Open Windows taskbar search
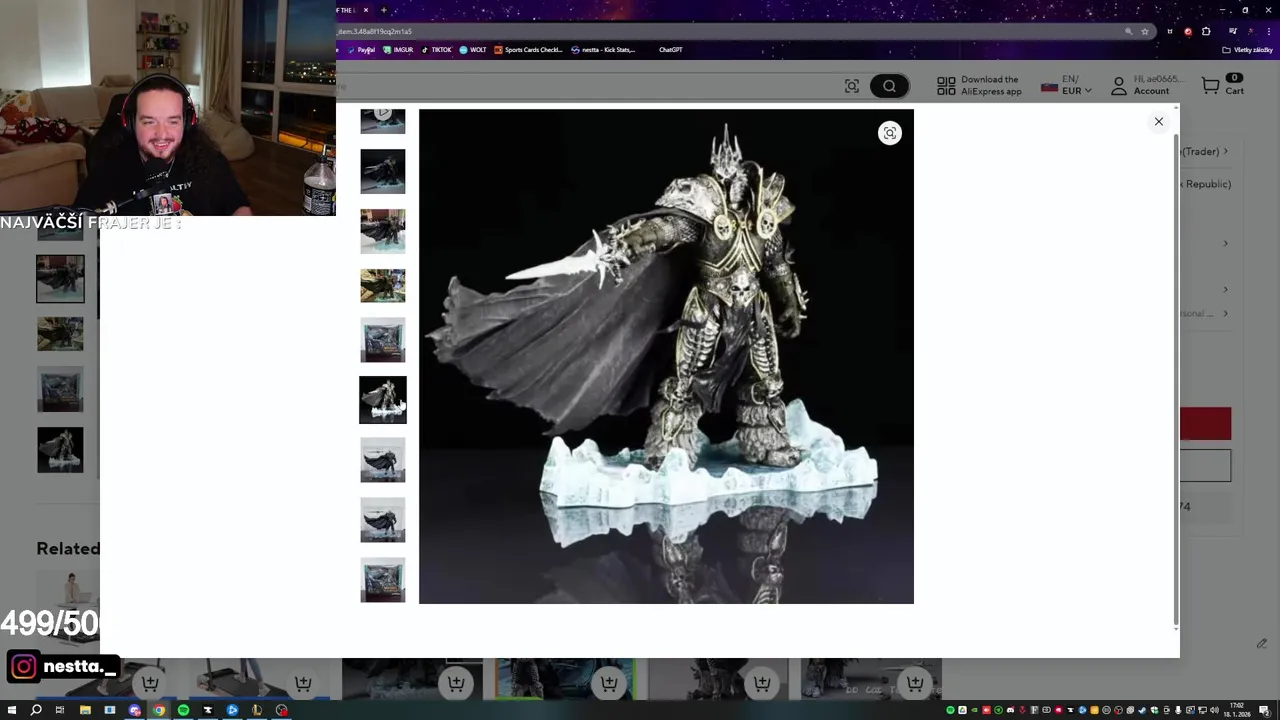The width and height of the screenshot is (1280, 720). 36,710
